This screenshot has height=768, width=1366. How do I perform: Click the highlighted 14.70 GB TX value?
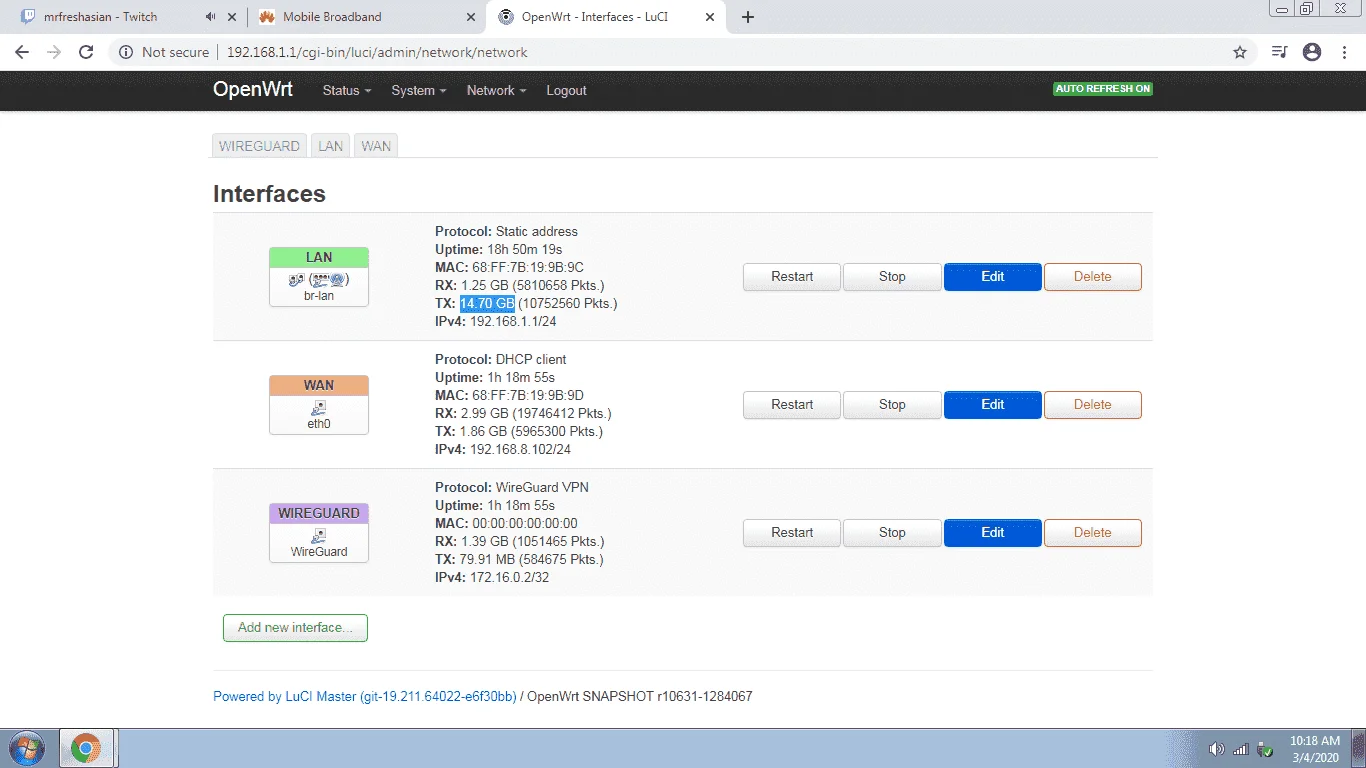coord(487,303)
